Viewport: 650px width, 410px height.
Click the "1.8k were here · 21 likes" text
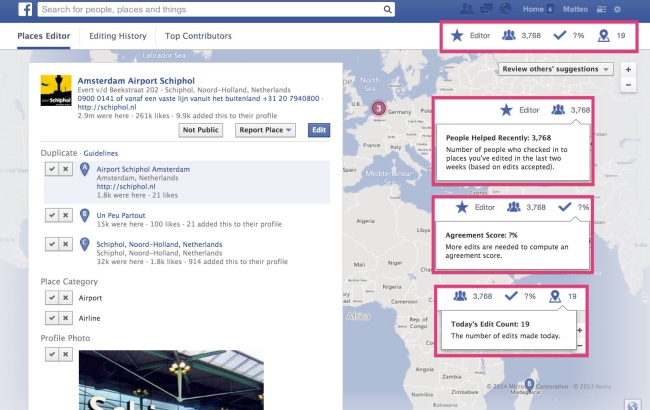(x=137, y=195)
